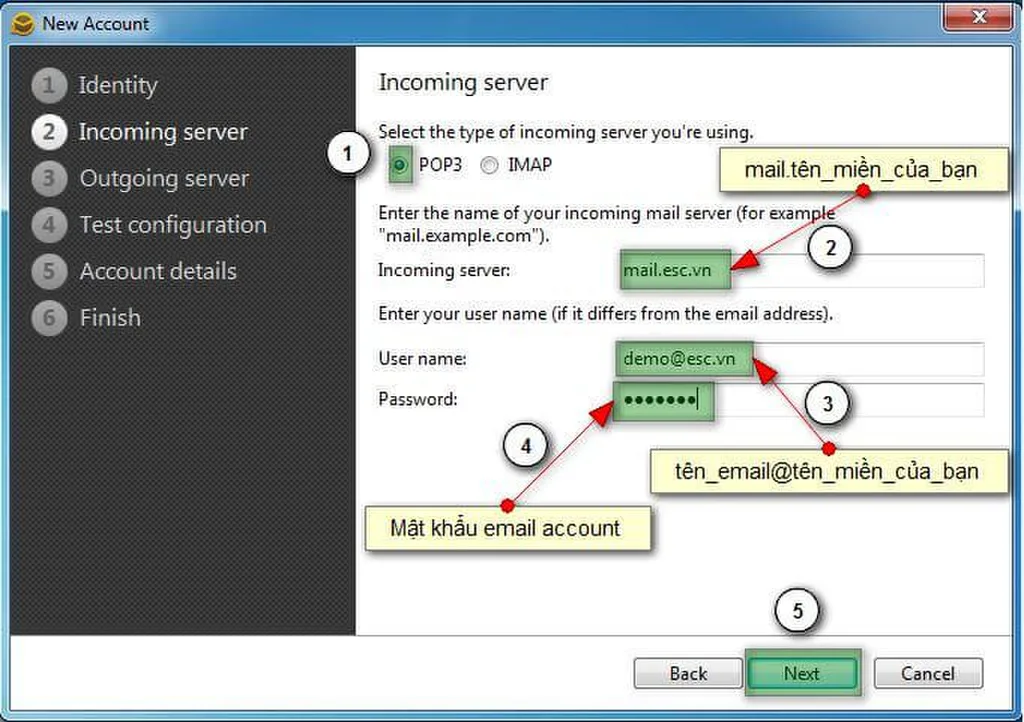Image resolution: width=1024 pixels, height=722 pixels.
Task: Click the Password input field
Action: pyautogui.click(x=799, y=400)
